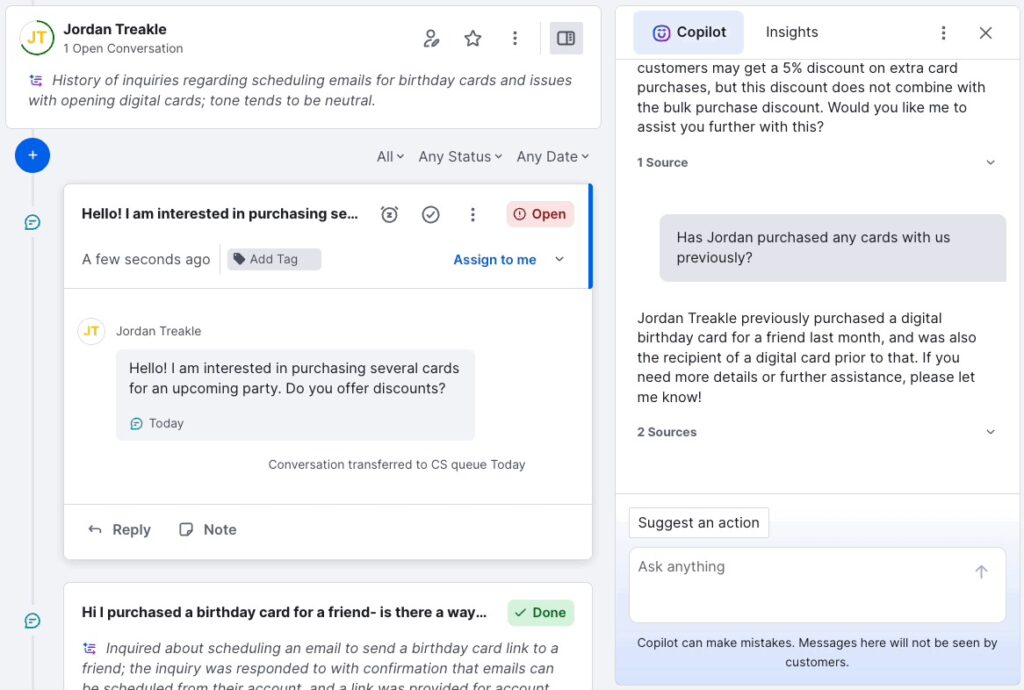Click the Suggest an action button

(x=699, y=522)
